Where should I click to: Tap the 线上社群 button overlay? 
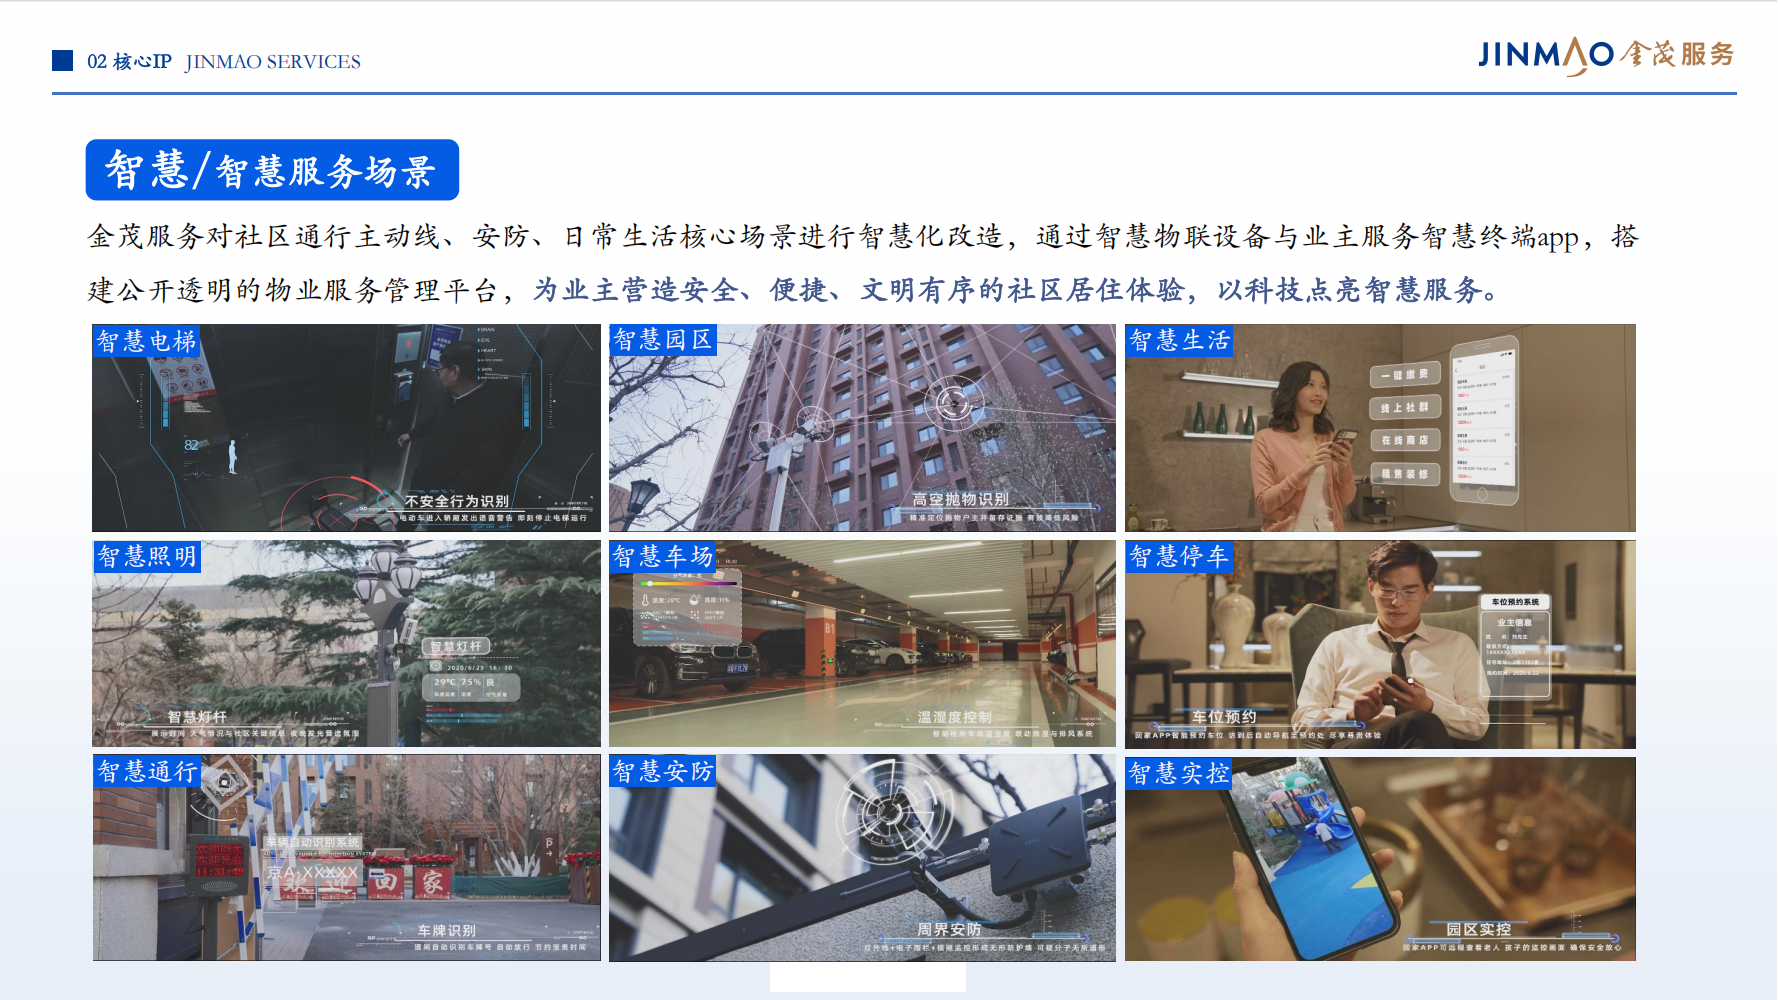[x=1405, y=407]
